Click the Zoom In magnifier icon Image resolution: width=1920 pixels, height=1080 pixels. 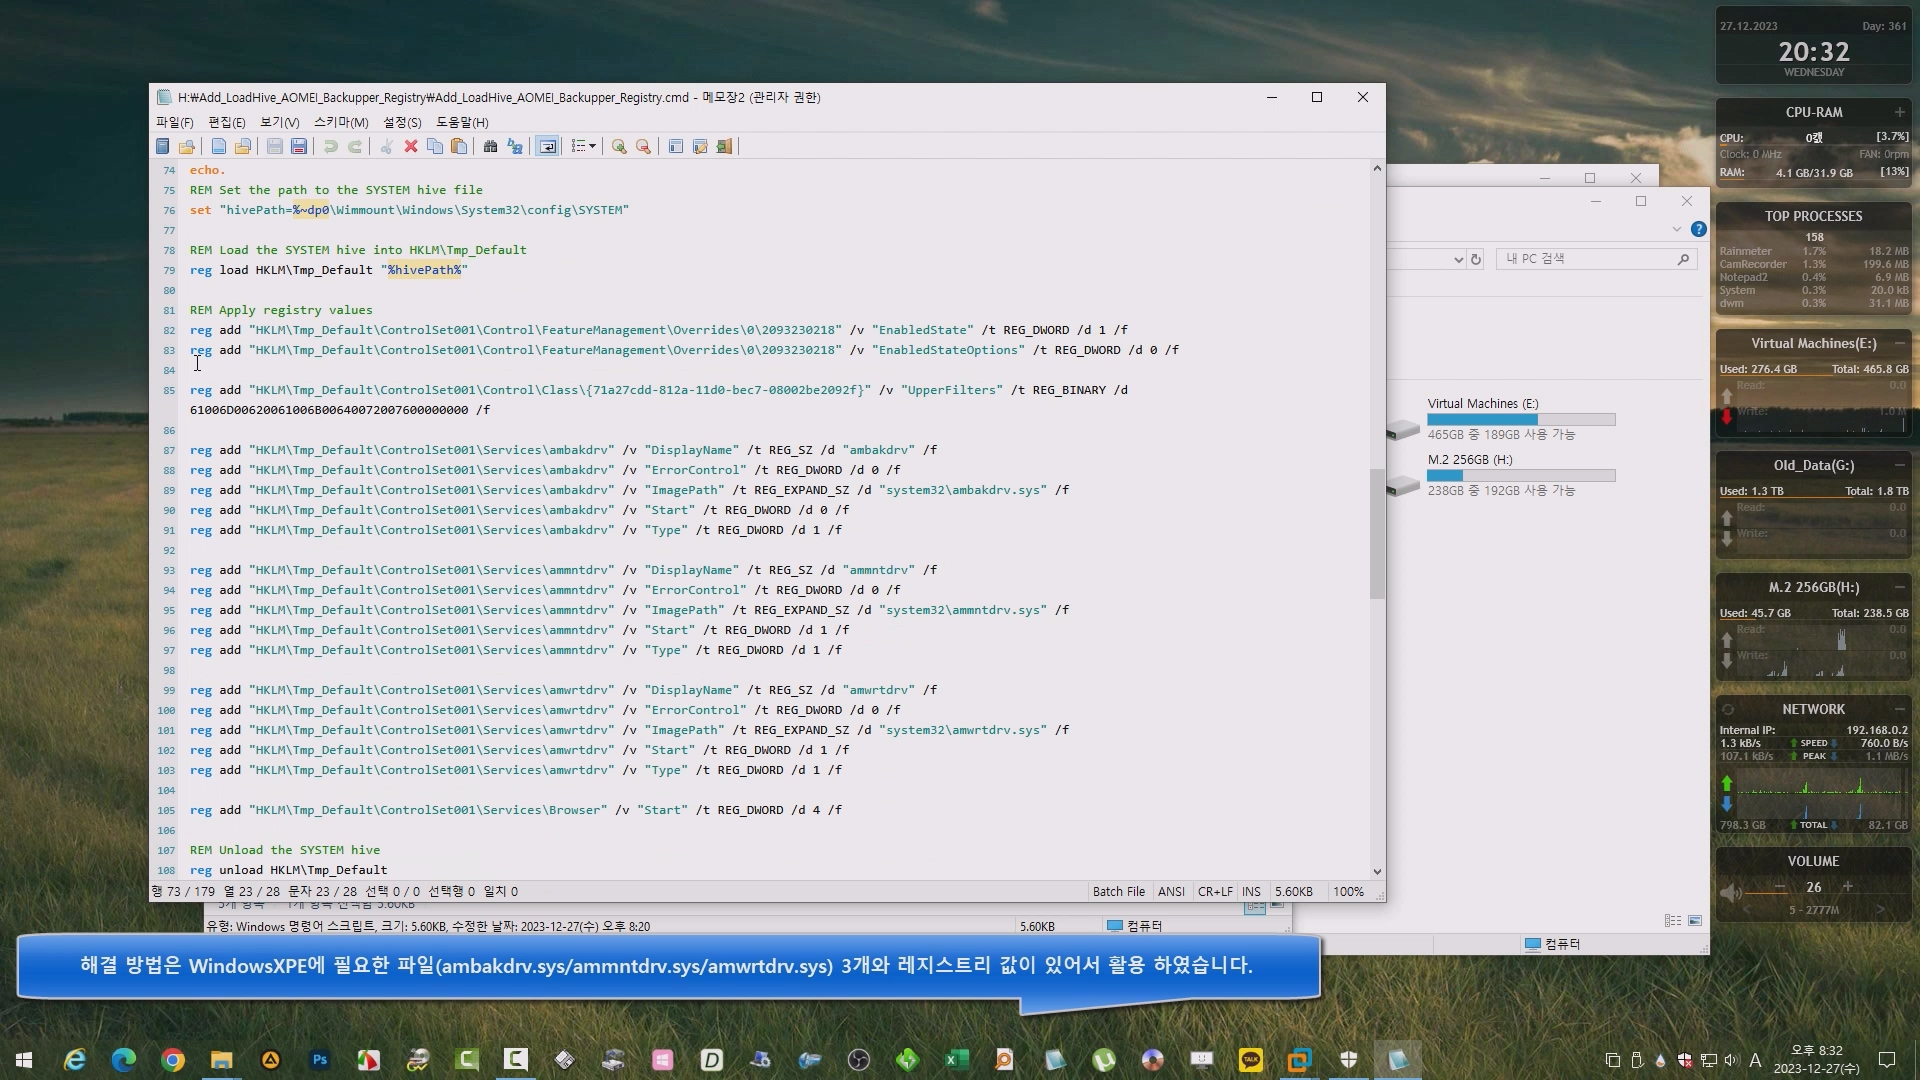point(619,147)
